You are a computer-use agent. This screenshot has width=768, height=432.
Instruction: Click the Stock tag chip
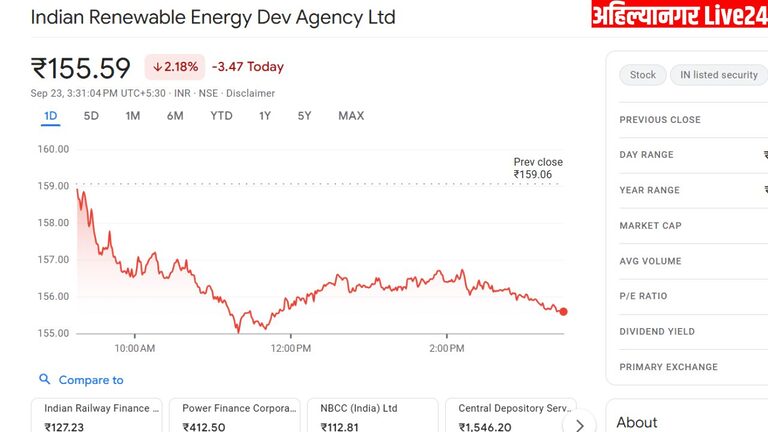[x=643, y=75]
